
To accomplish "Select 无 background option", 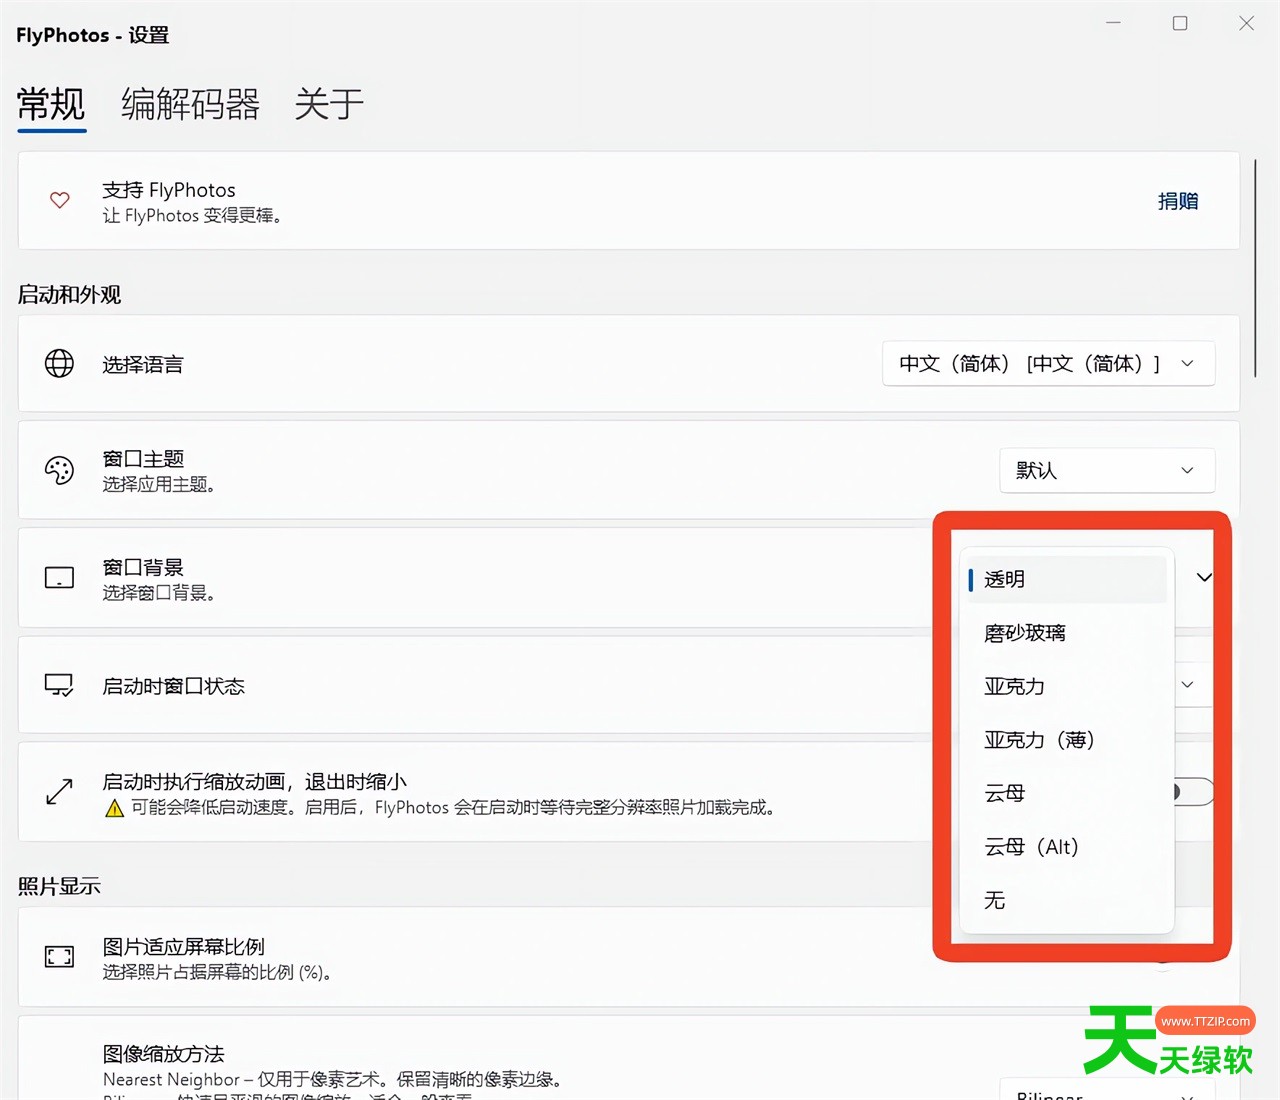I will pos(1066,900).
